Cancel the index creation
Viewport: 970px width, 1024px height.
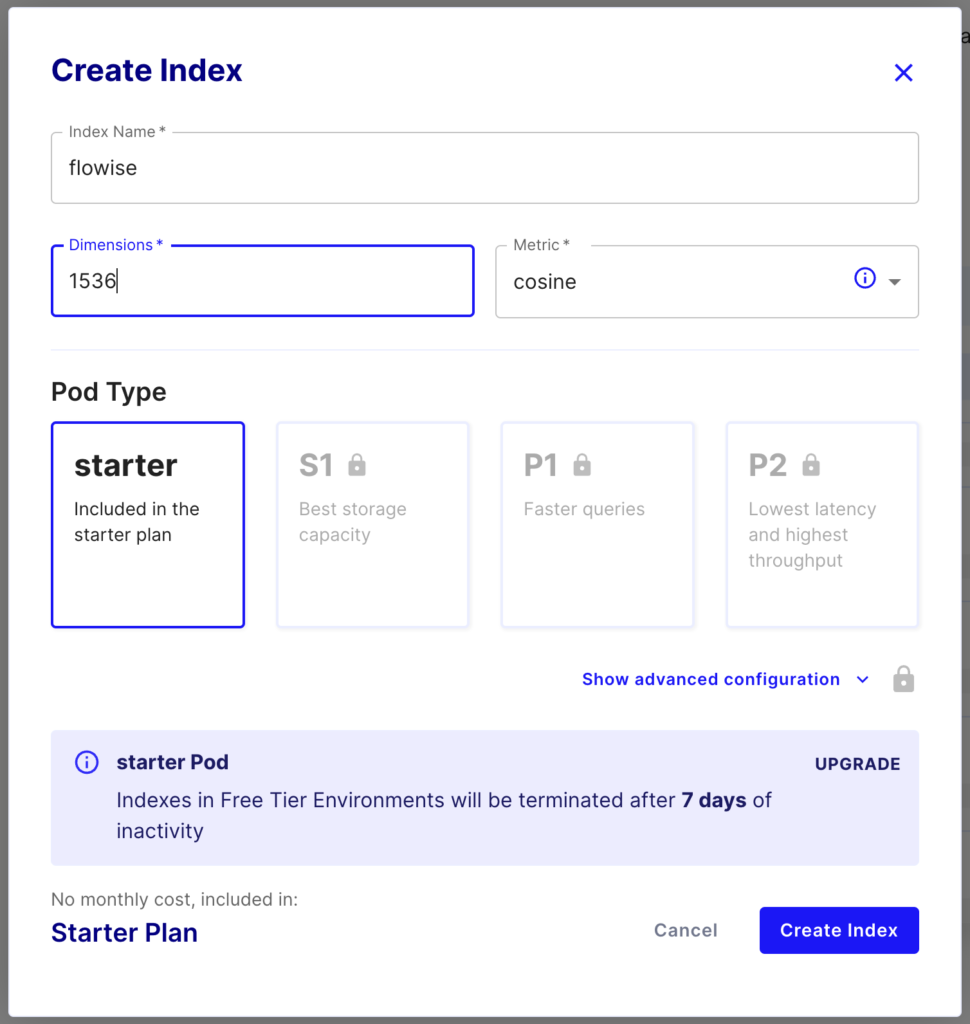tap(685, 930)
